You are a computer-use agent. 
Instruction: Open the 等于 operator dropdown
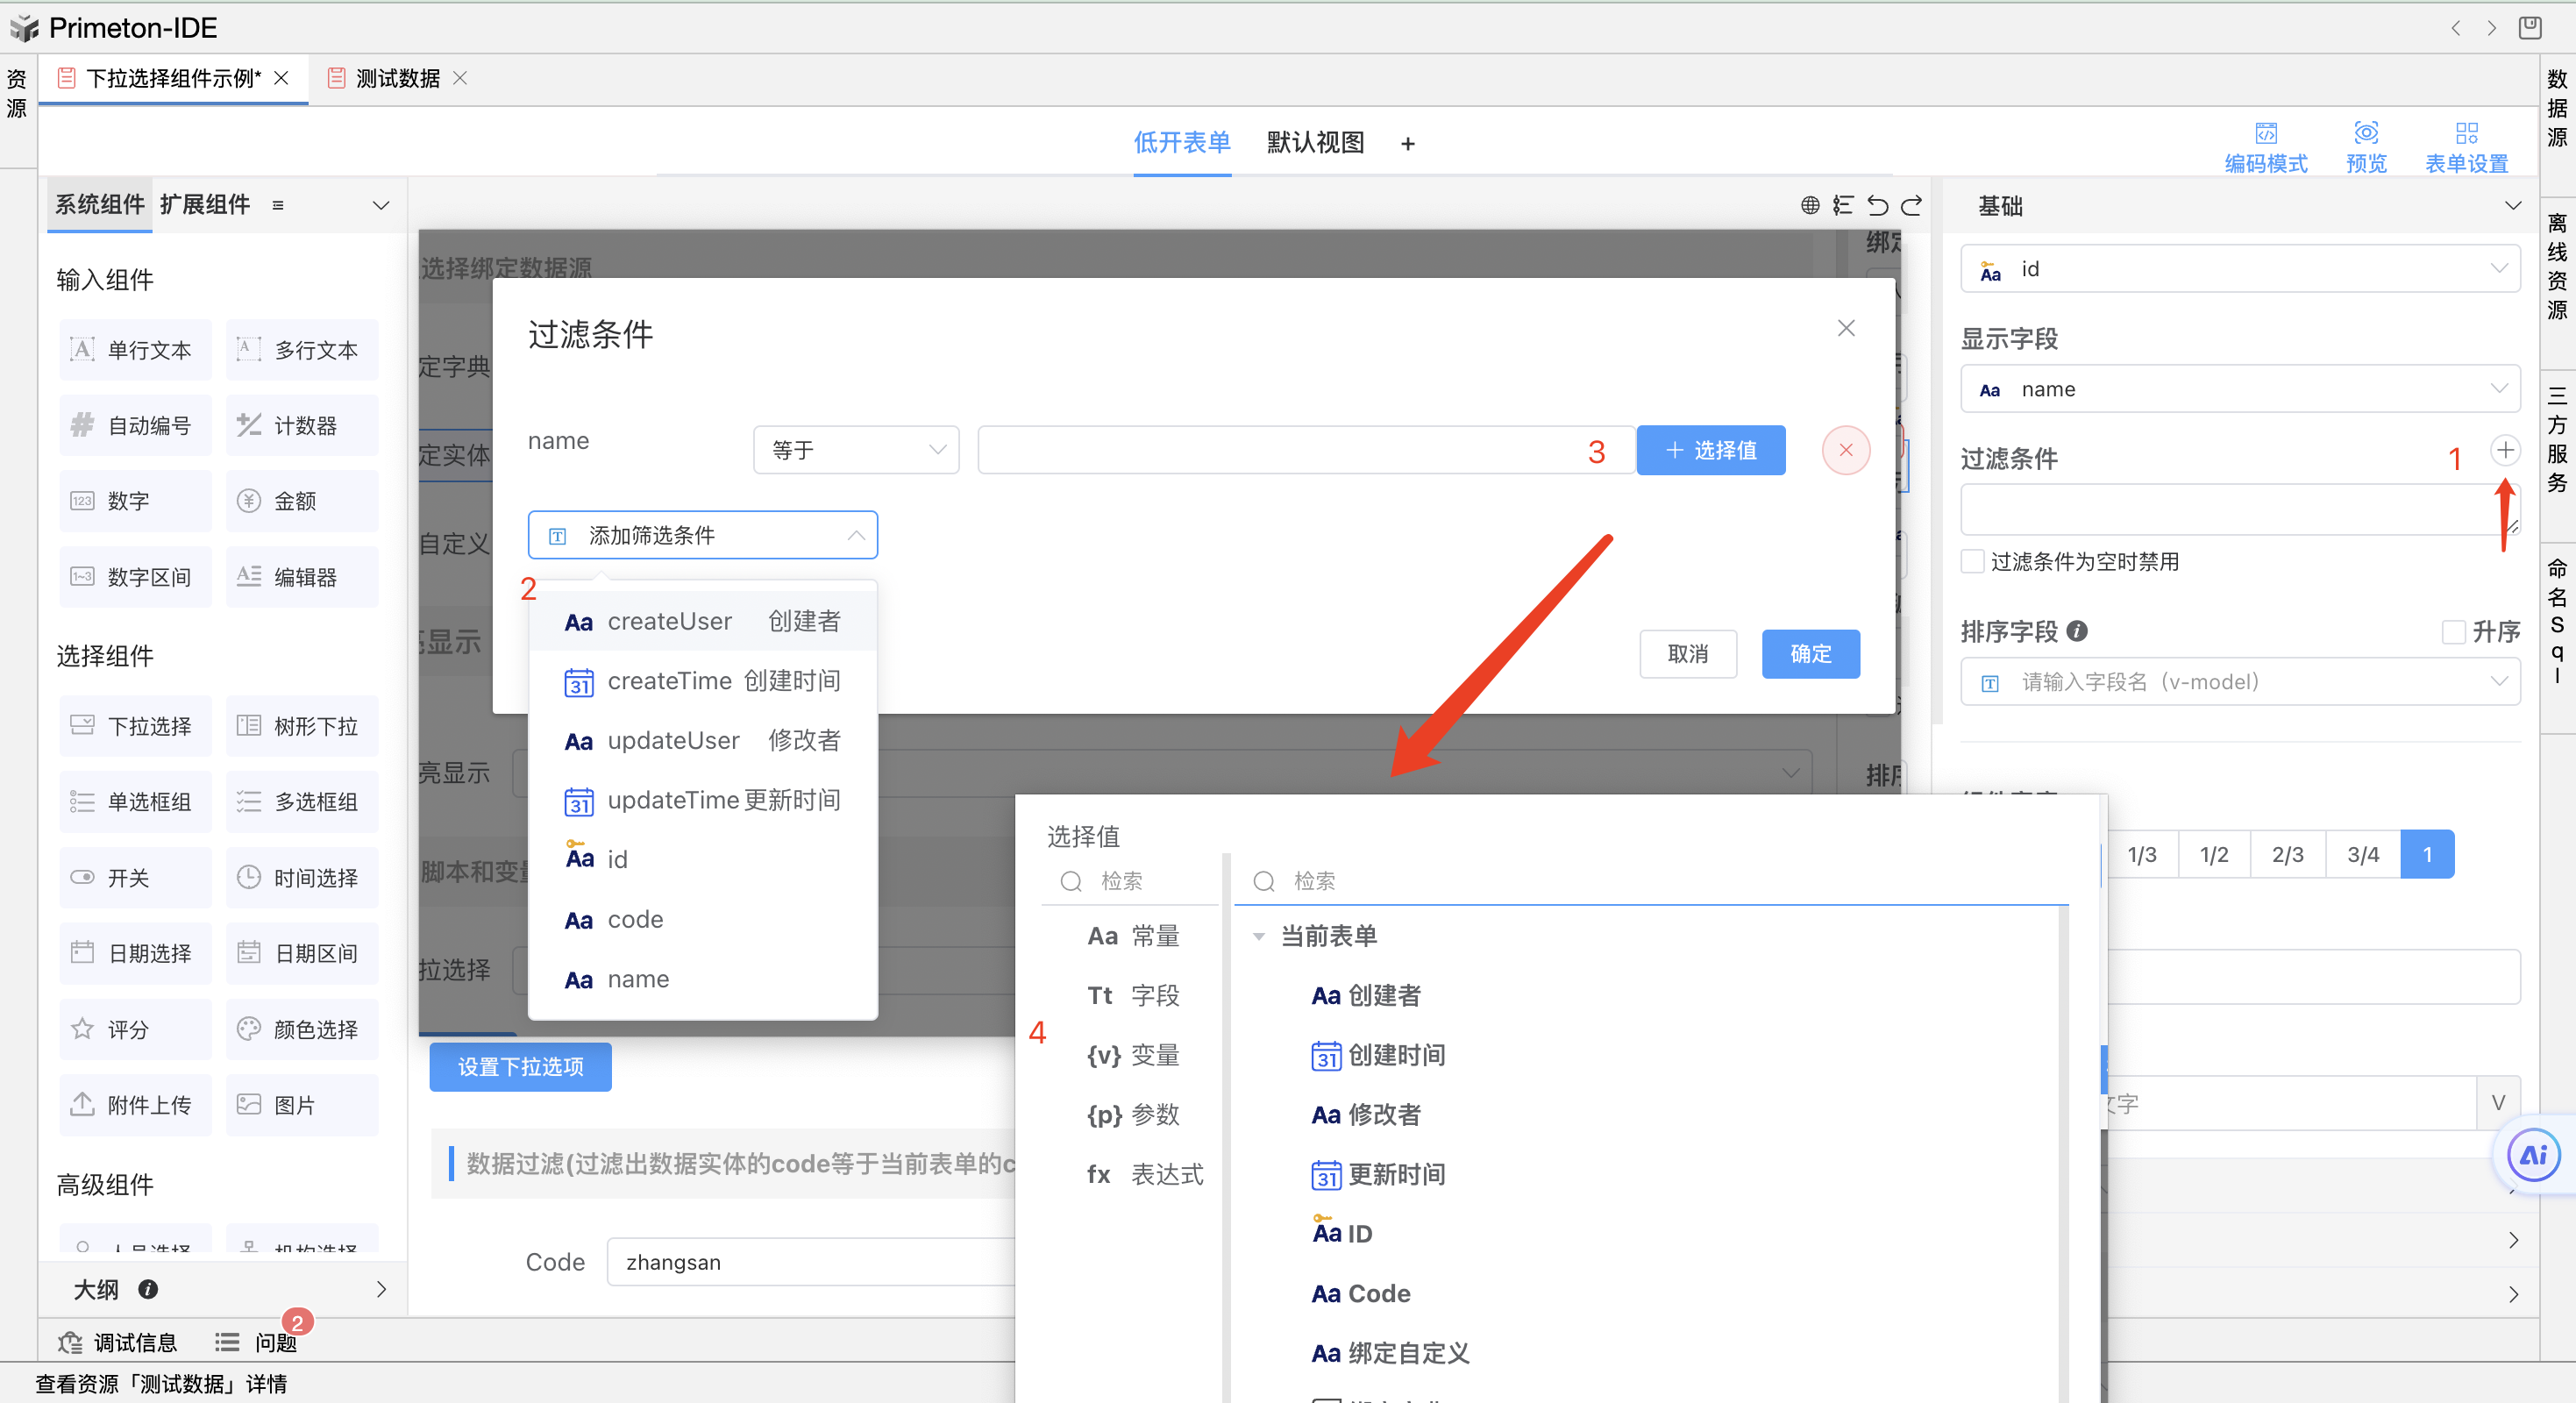point(856,450)
